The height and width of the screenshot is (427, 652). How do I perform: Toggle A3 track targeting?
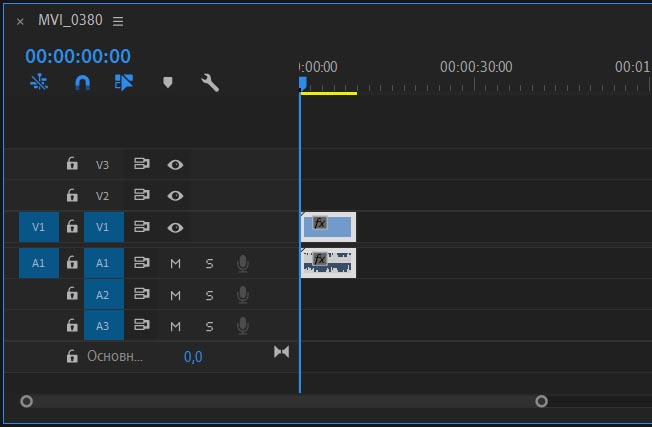104,326
